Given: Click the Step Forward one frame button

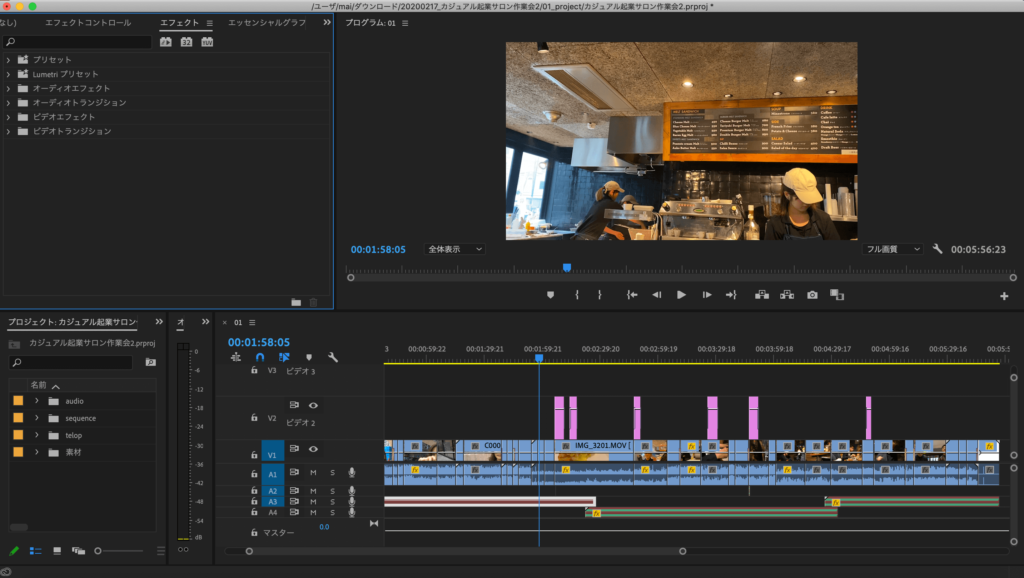Looking at the screenshot, I should point(707,295).
